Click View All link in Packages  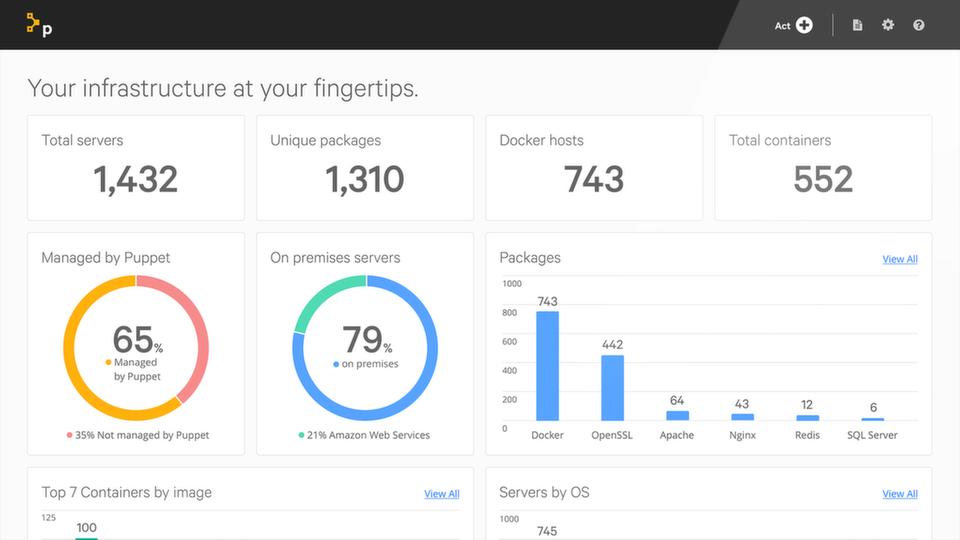[899, 259]
